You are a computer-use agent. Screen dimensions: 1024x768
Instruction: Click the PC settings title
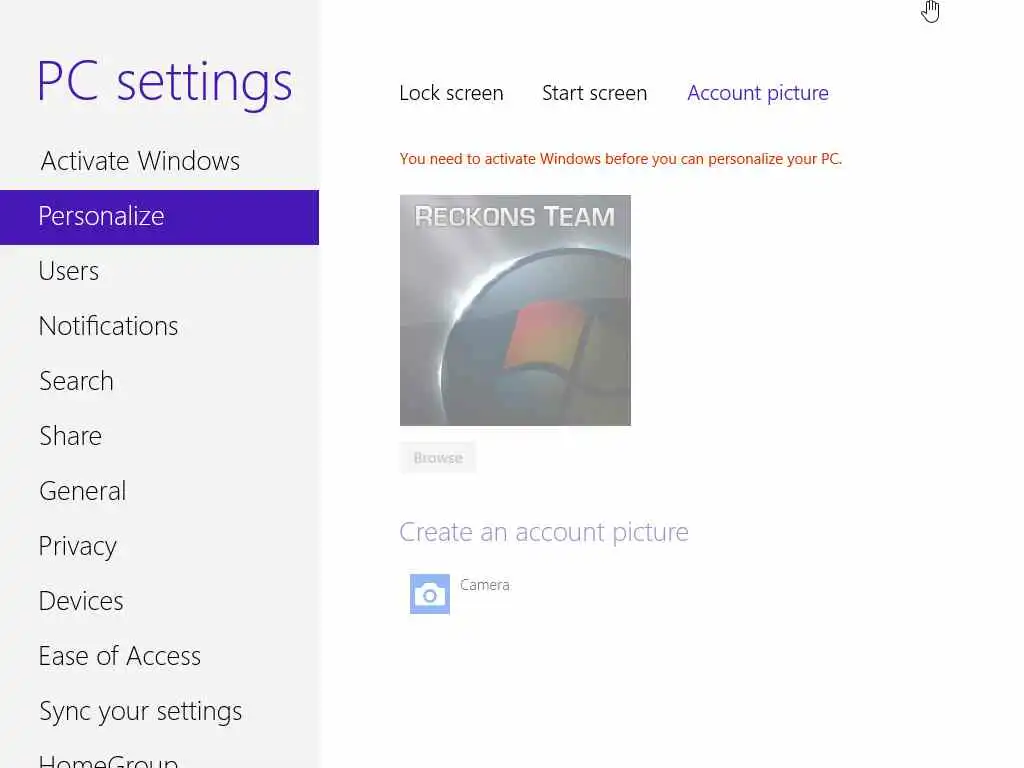pyautogui.click(x=164, y=82)
